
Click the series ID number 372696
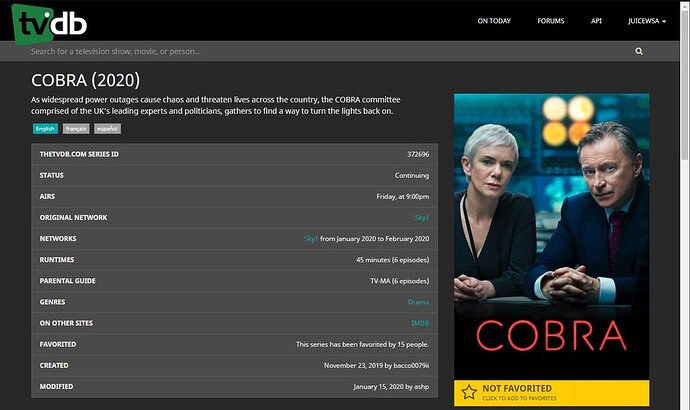point(418,154)
